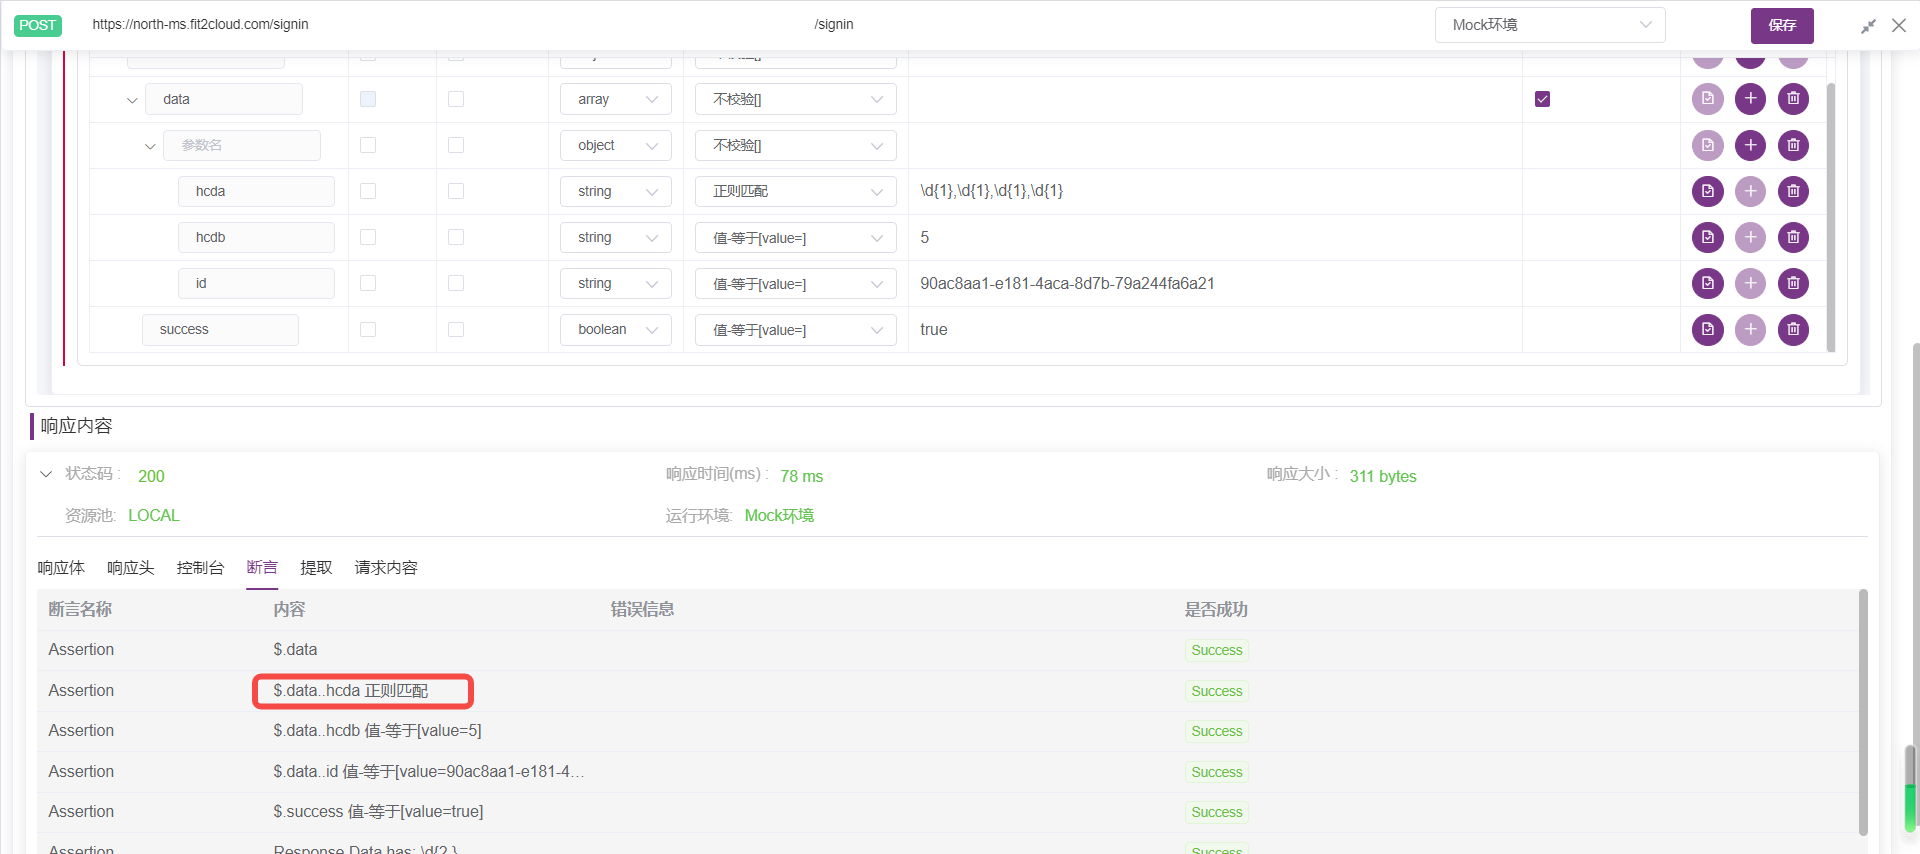The width and height of the screenshot is (1920, 854).
Task: Open advanced settings icon for hcdb row
Action: pyautogui.click(x=1707, y=237)
